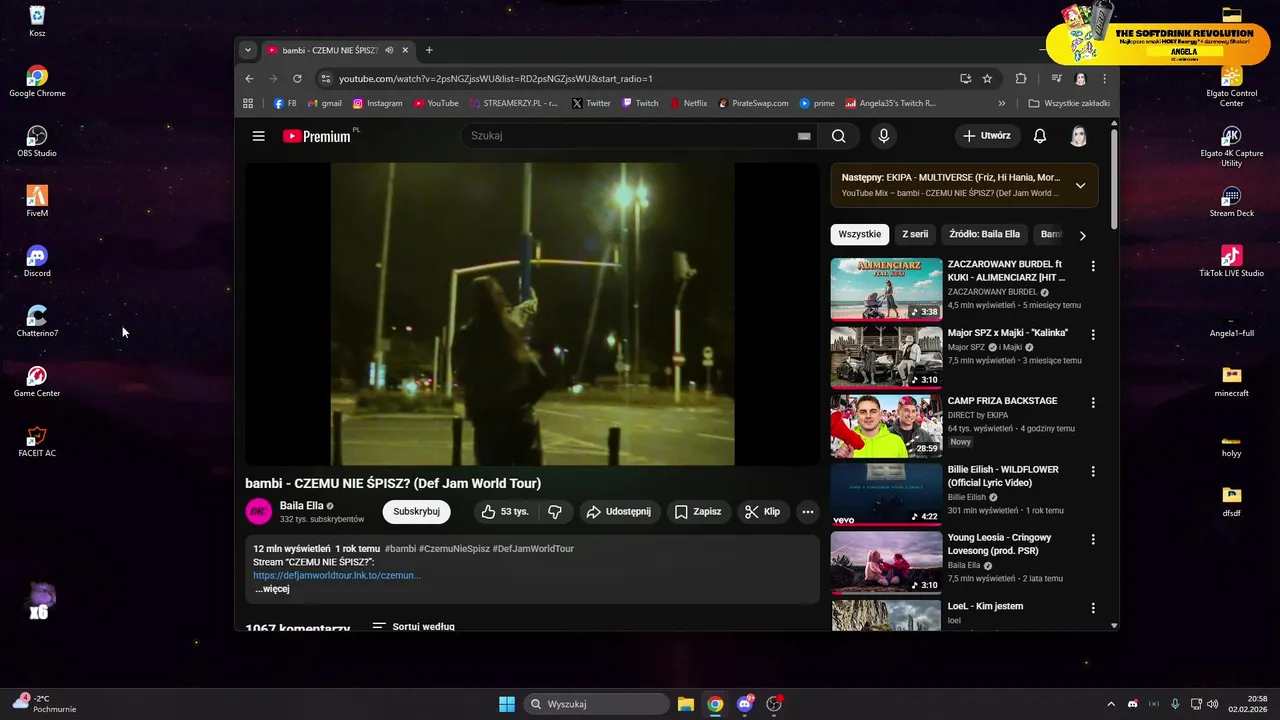Select the FiveM desktop icon

point(37,201)
